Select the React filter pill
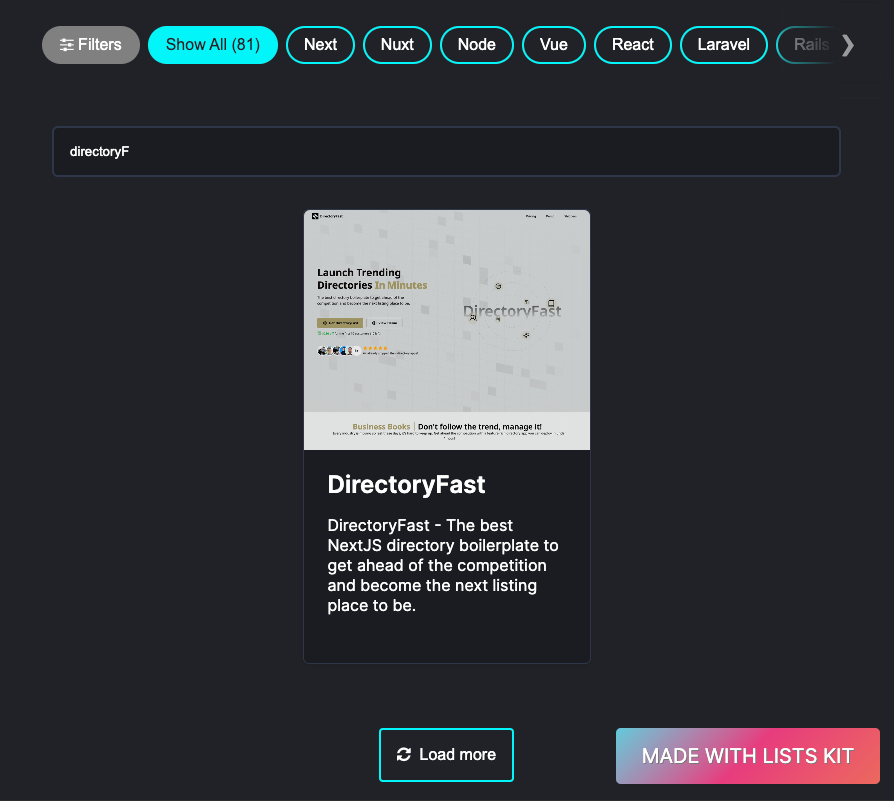The height and width of the screenshot is (801, 894). [x=633, y=44]
